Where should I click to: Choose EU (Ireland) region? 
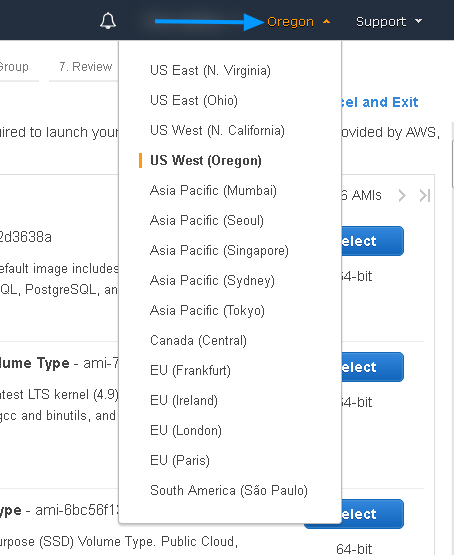tap(184, 401)
